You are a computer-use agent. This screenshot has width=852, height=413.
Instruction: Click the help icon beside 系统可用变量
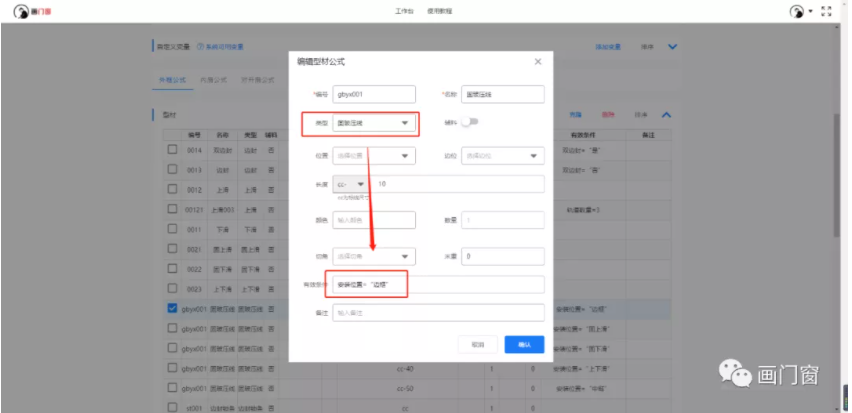pyautogui.click(x=200, y=47)
